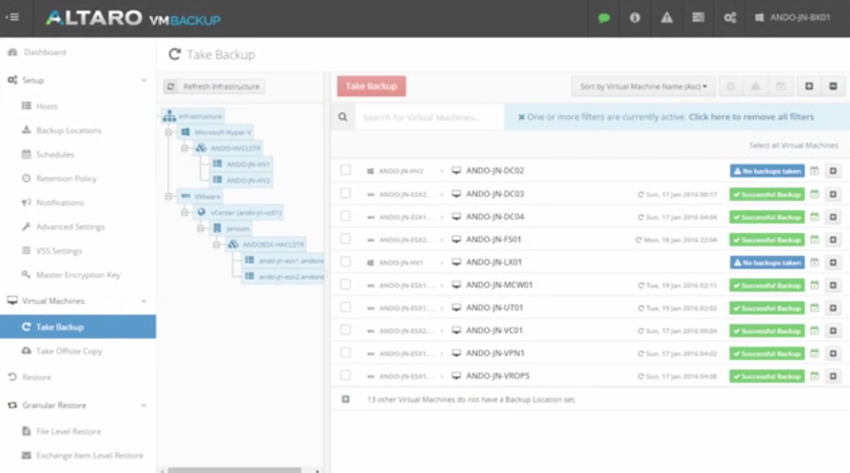Image resolution: width=850 pixels, height=473 pixels.
Task: Open Dashboard in the sidebar
Action: [x=45, y=53]
